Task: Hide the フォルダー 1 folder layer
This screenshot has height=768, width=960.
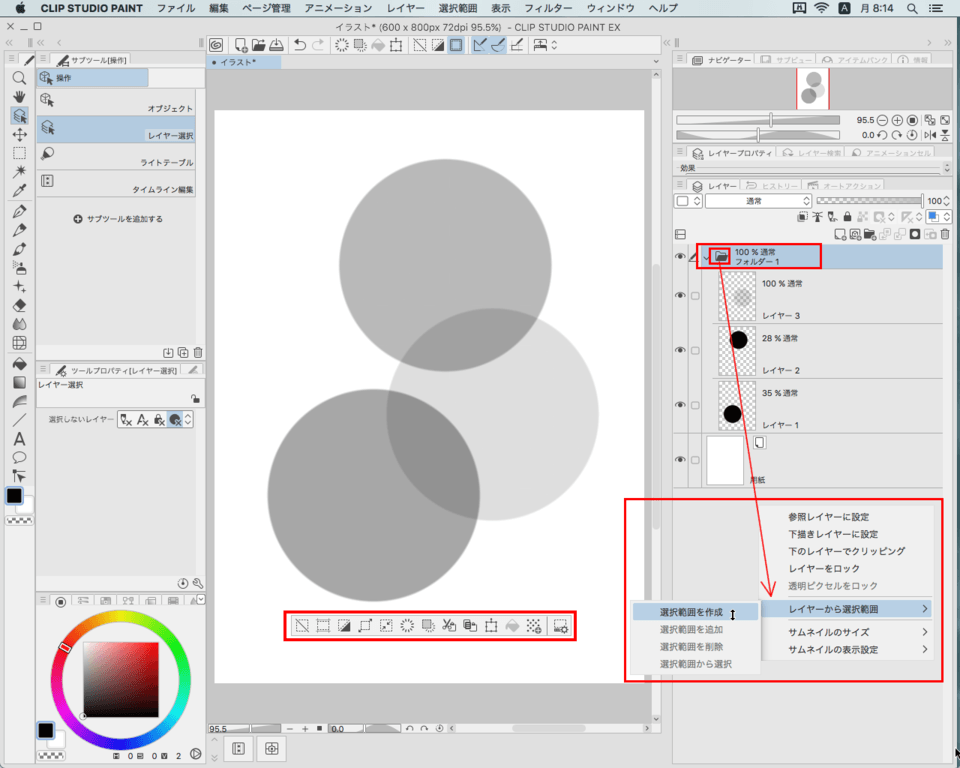Action: point(680,257)
